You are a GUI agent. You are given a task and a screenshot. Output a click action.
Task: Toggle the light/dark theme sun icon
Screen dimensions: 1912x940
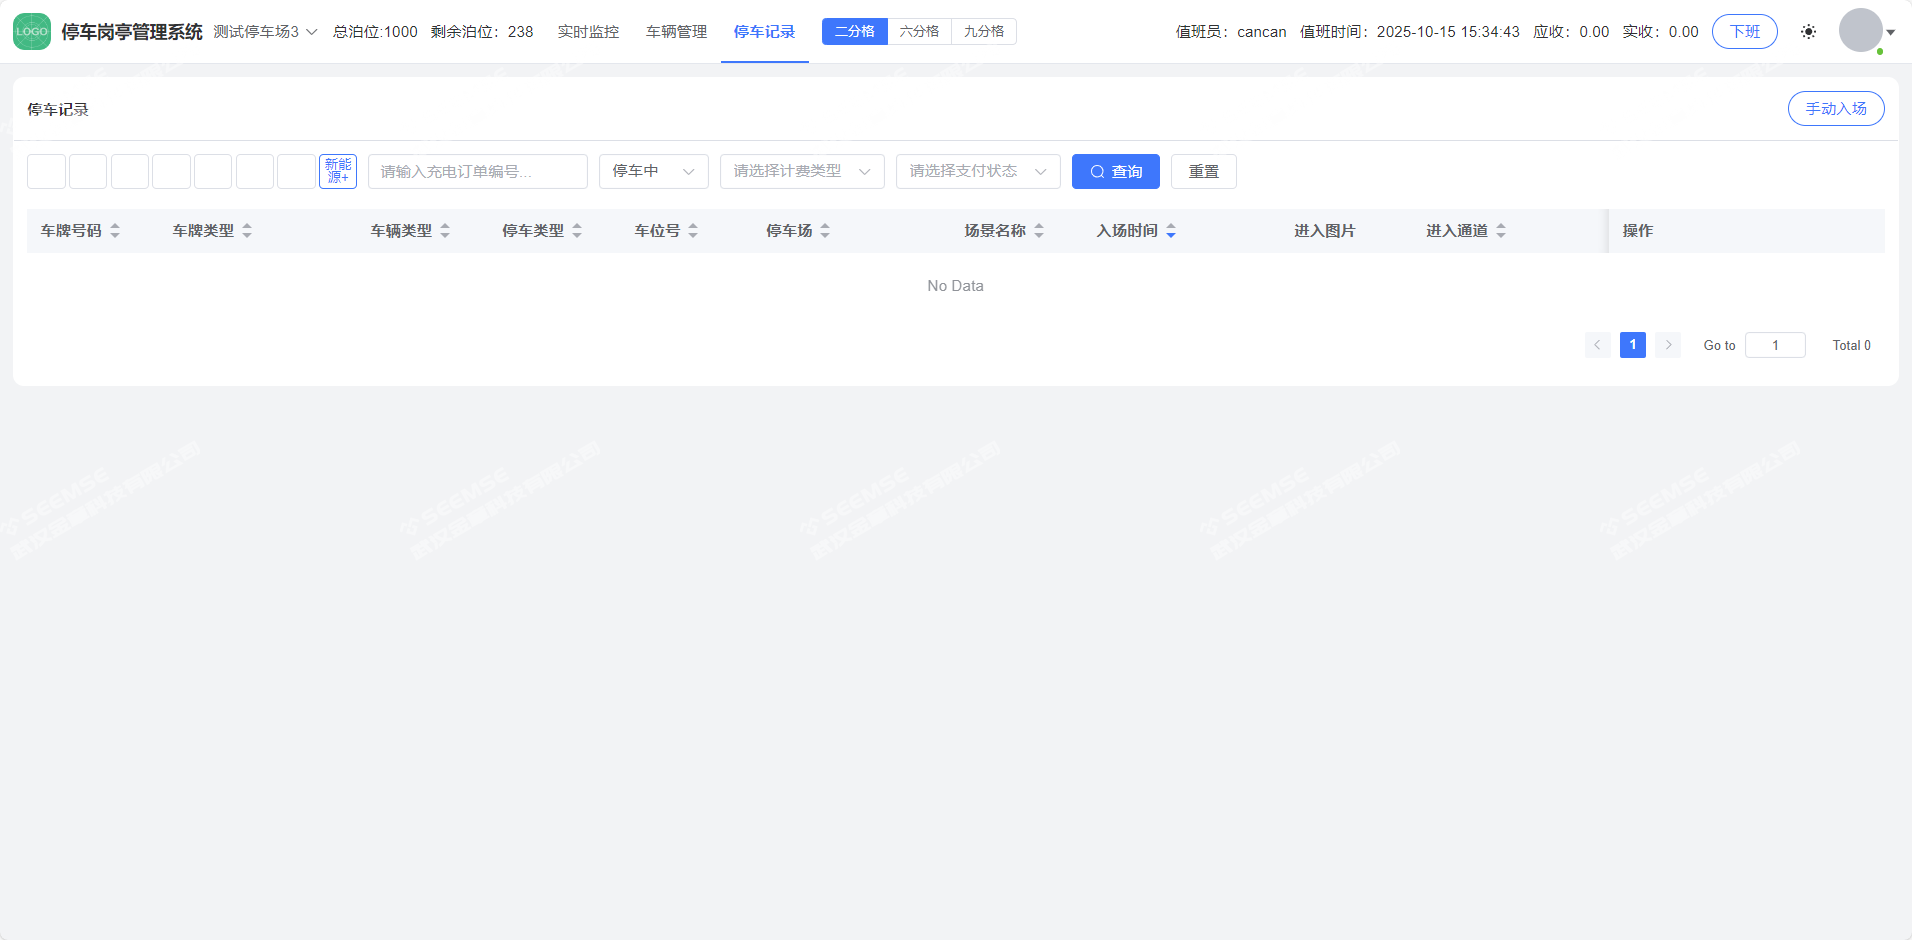click(x=1808, y=32)
